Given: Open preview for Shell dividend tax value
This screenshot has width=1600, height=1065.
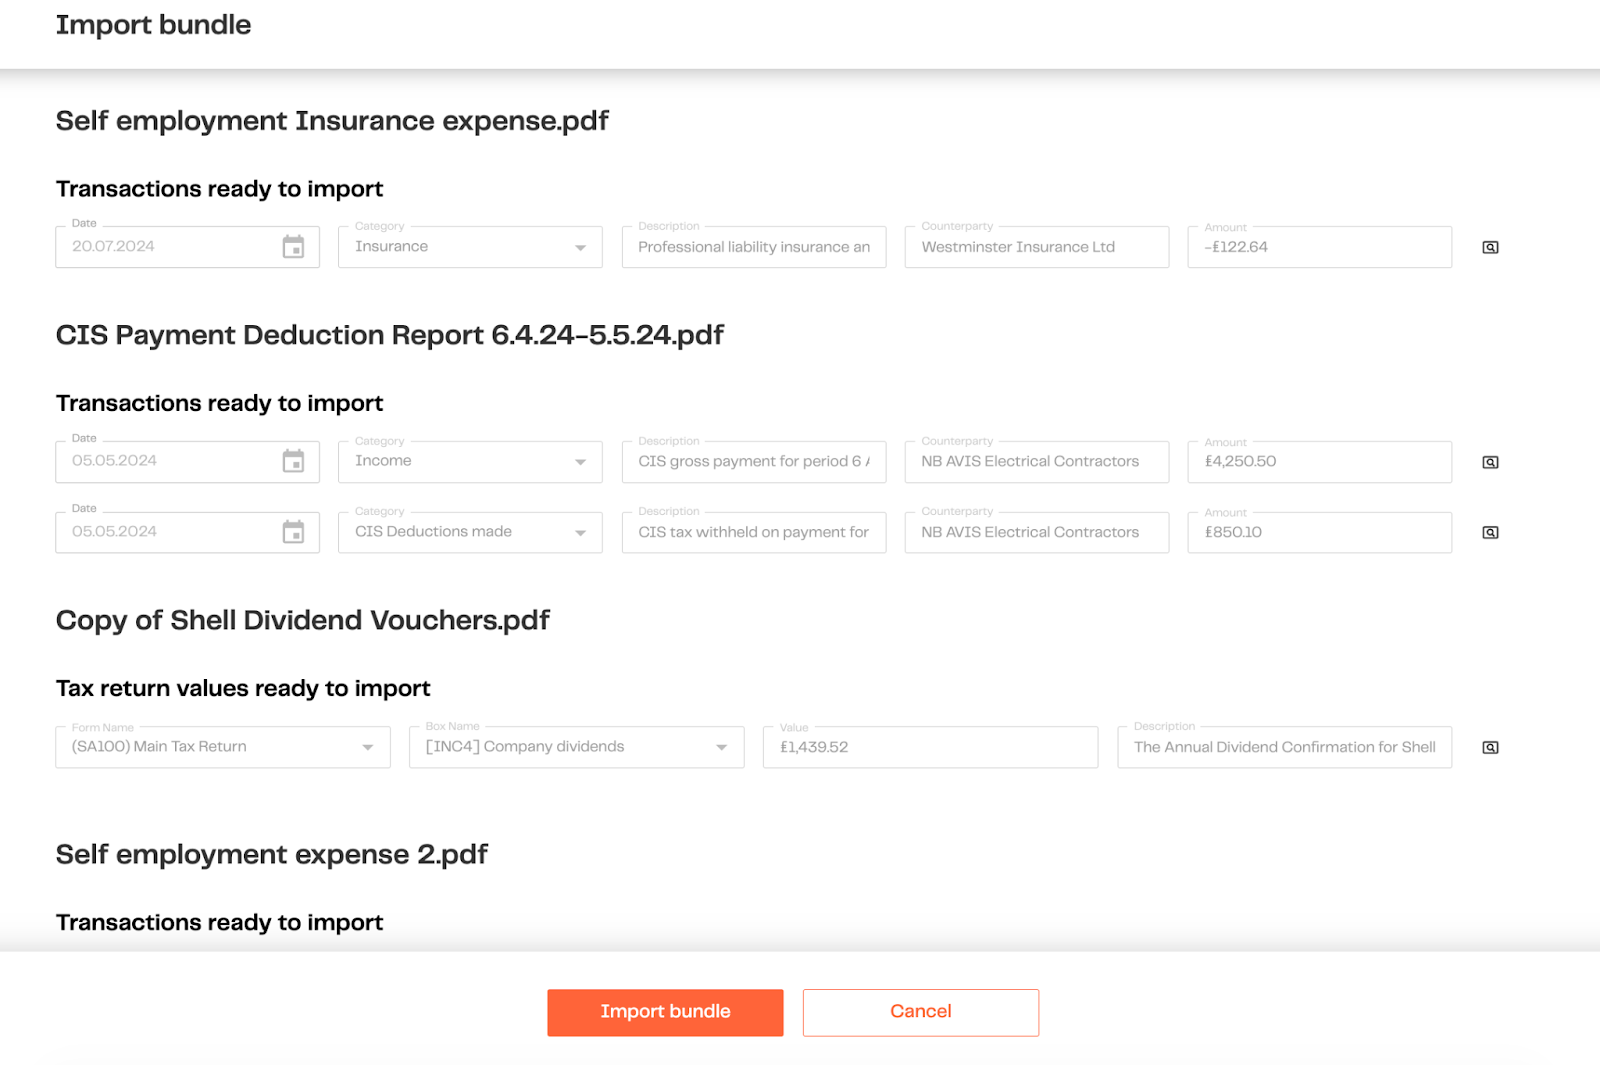Looking at the screenshot, I should [x=1490, y=747].
